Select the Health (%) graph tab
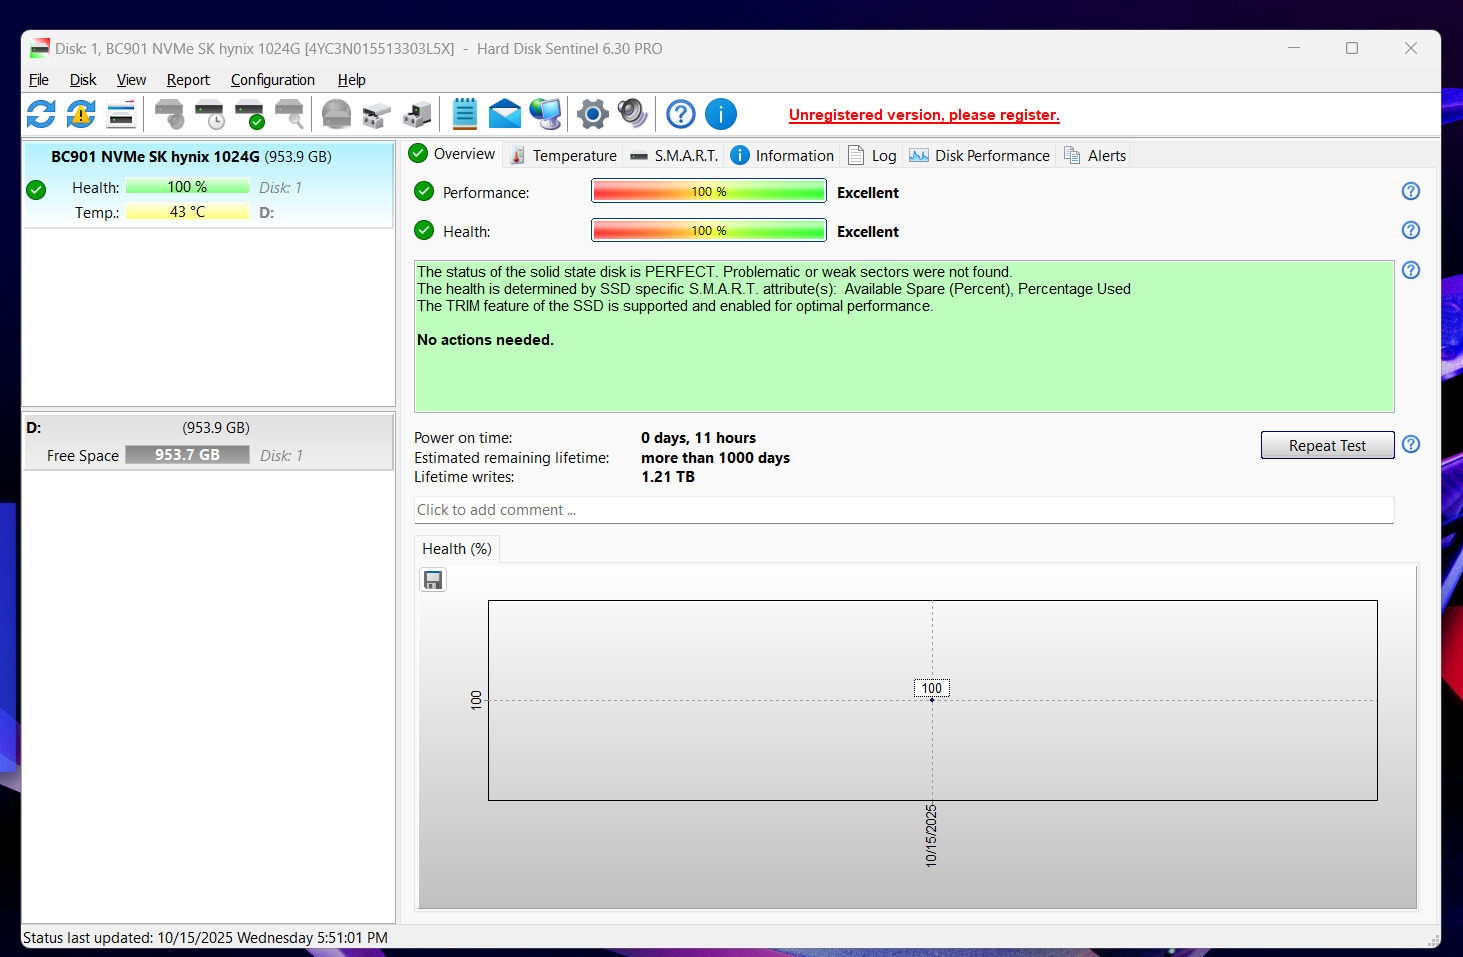 tap(457, 549)
